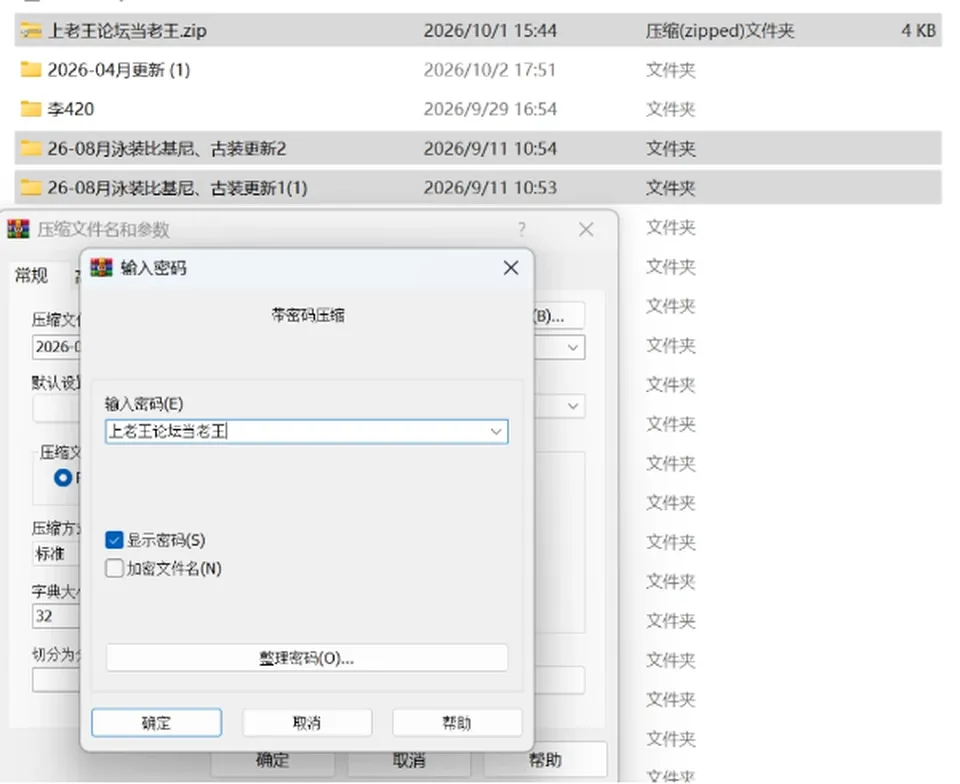The image size is (960, 784).
Task: Click the 输入密码(E) text field
Action: (307, 431)
